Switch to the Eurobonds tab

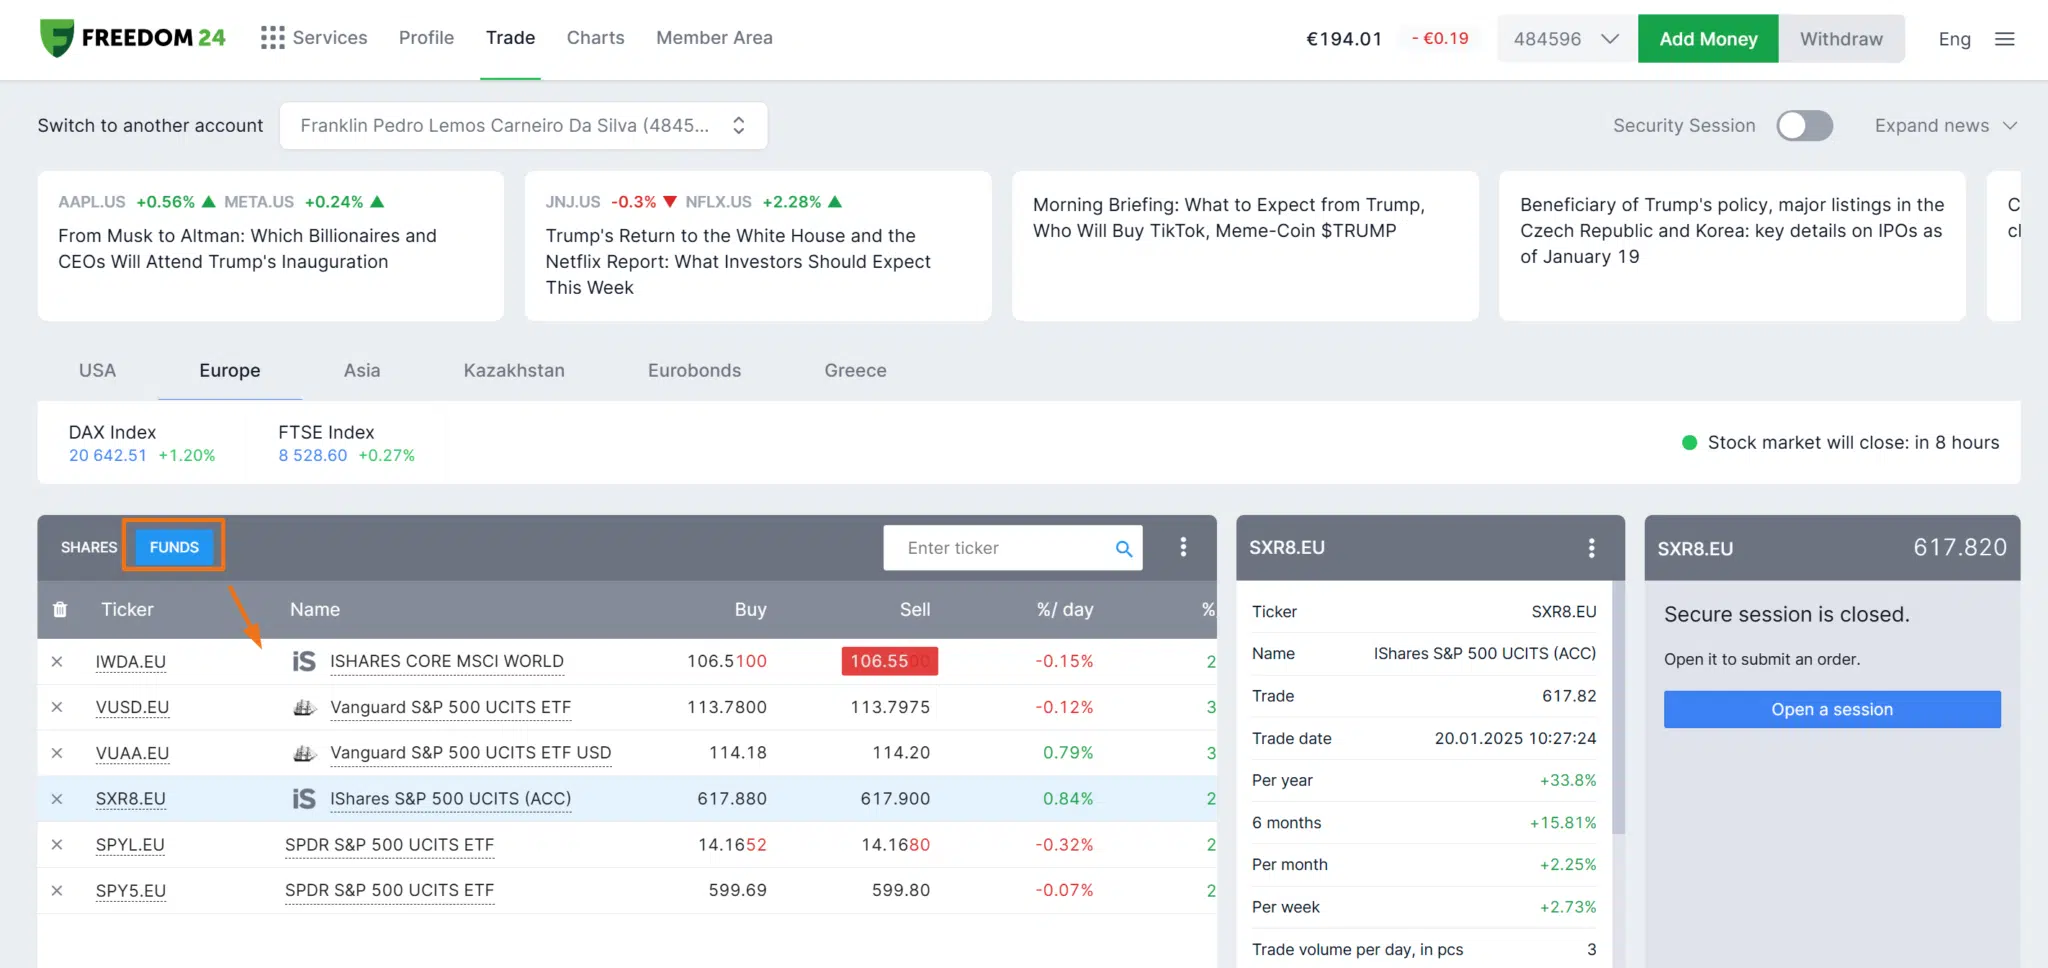[694, 370]
